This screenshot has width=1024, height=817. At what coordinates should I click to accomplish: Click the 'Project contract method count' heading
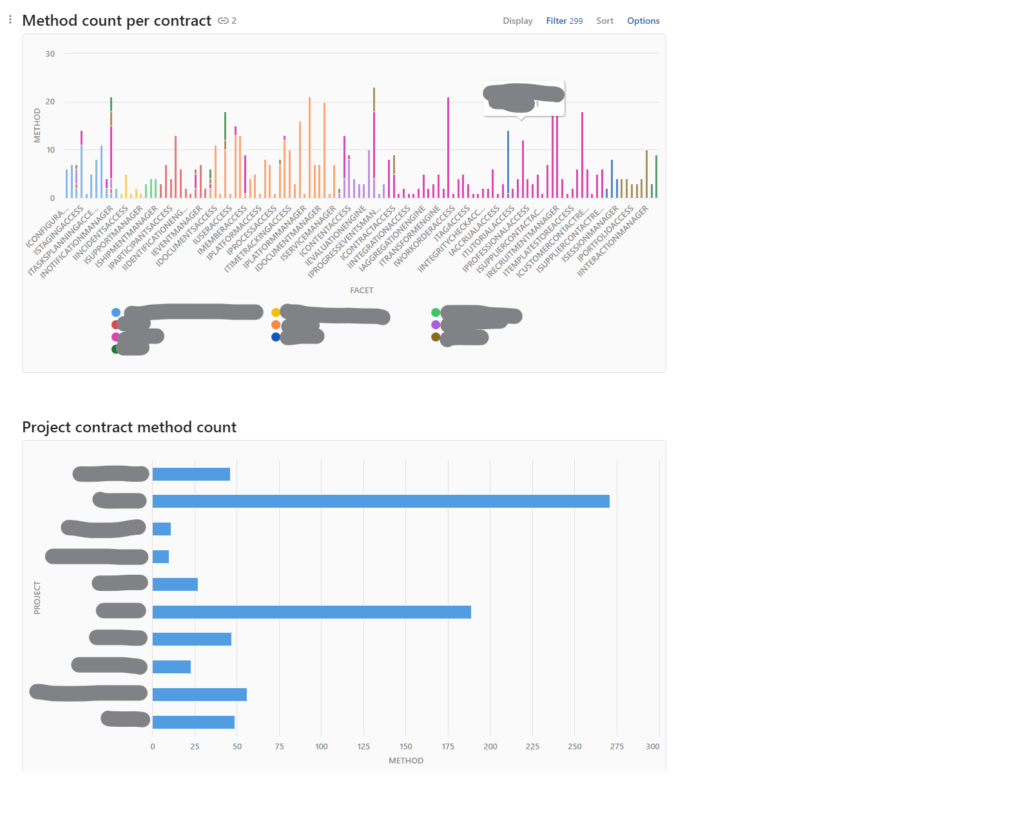pyautogui.click(x=129, y=427)
